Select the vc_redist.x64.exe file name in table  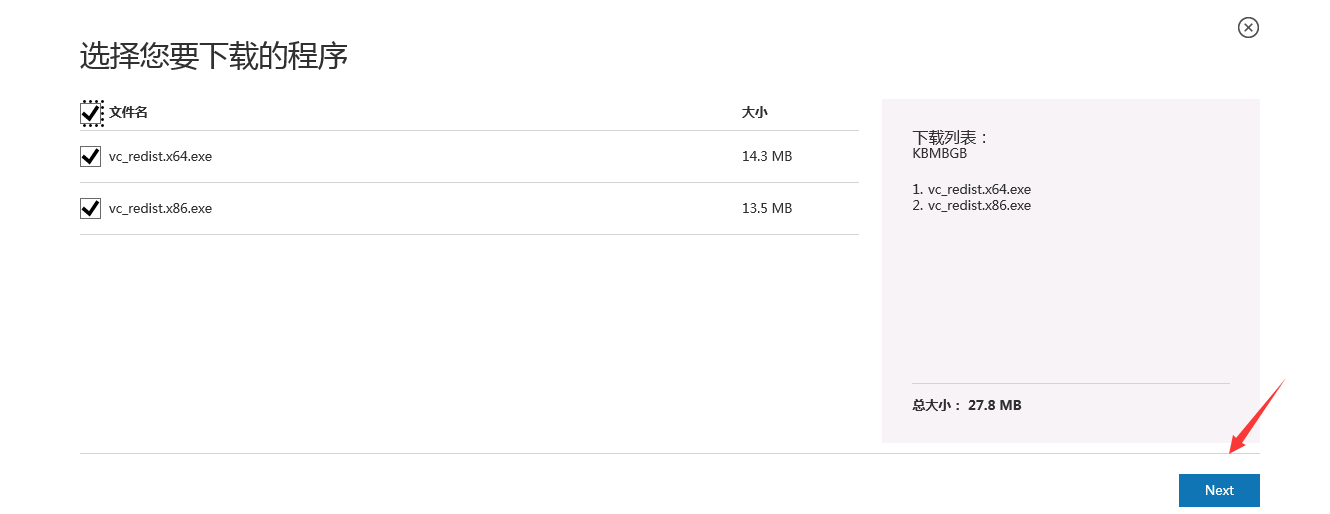point(160,156)
